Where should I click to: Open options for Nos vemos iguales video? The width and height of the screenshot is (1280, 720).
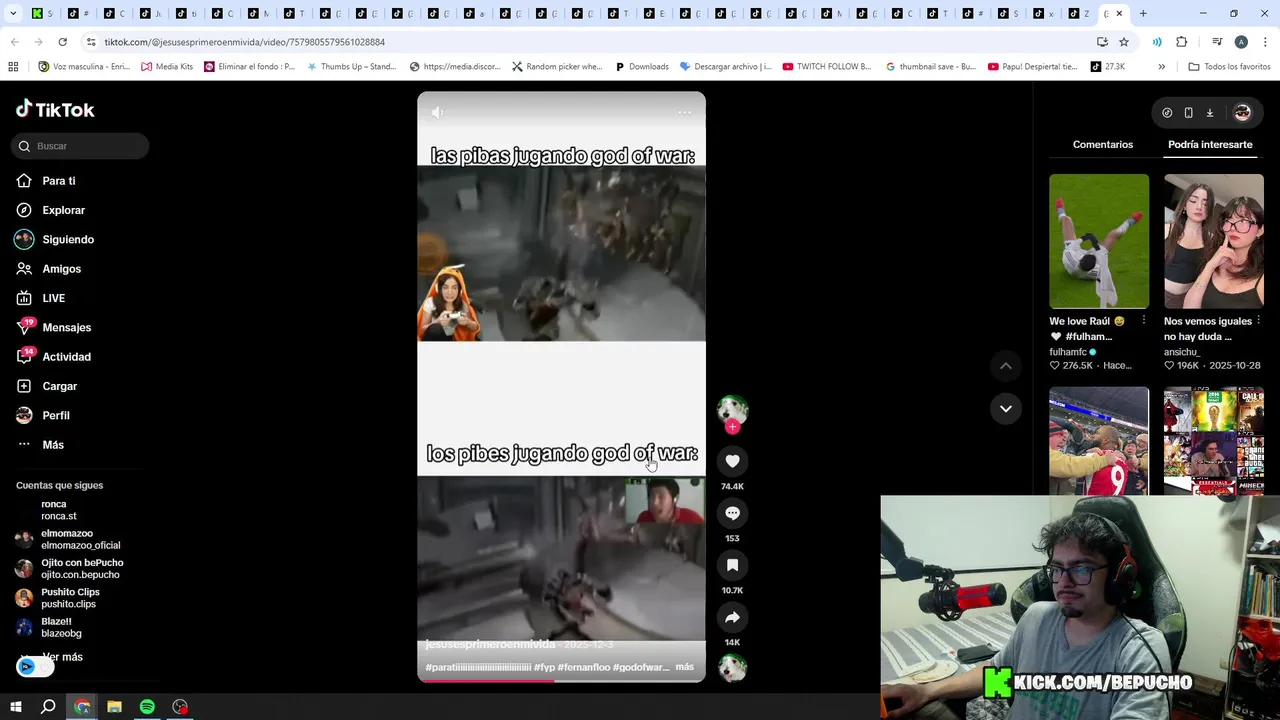(1259, 321)
